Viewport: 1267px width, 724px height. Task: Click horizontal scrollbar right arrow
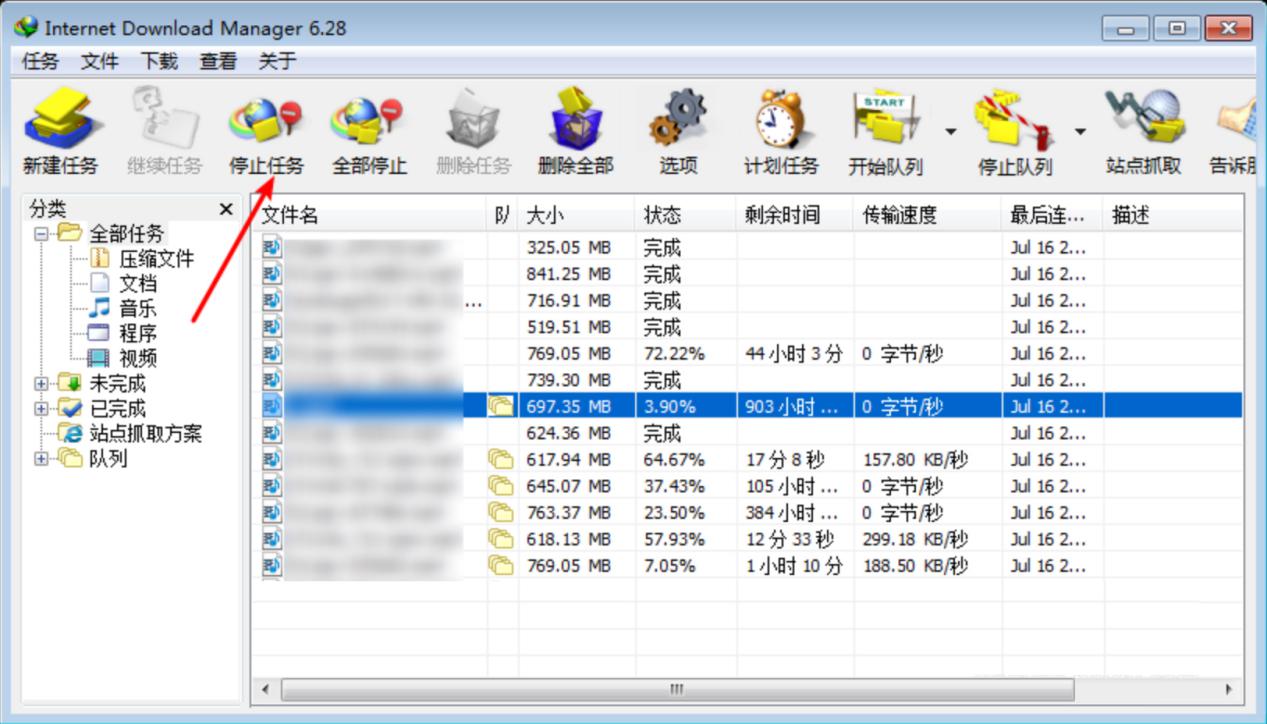pos(1229,689)
